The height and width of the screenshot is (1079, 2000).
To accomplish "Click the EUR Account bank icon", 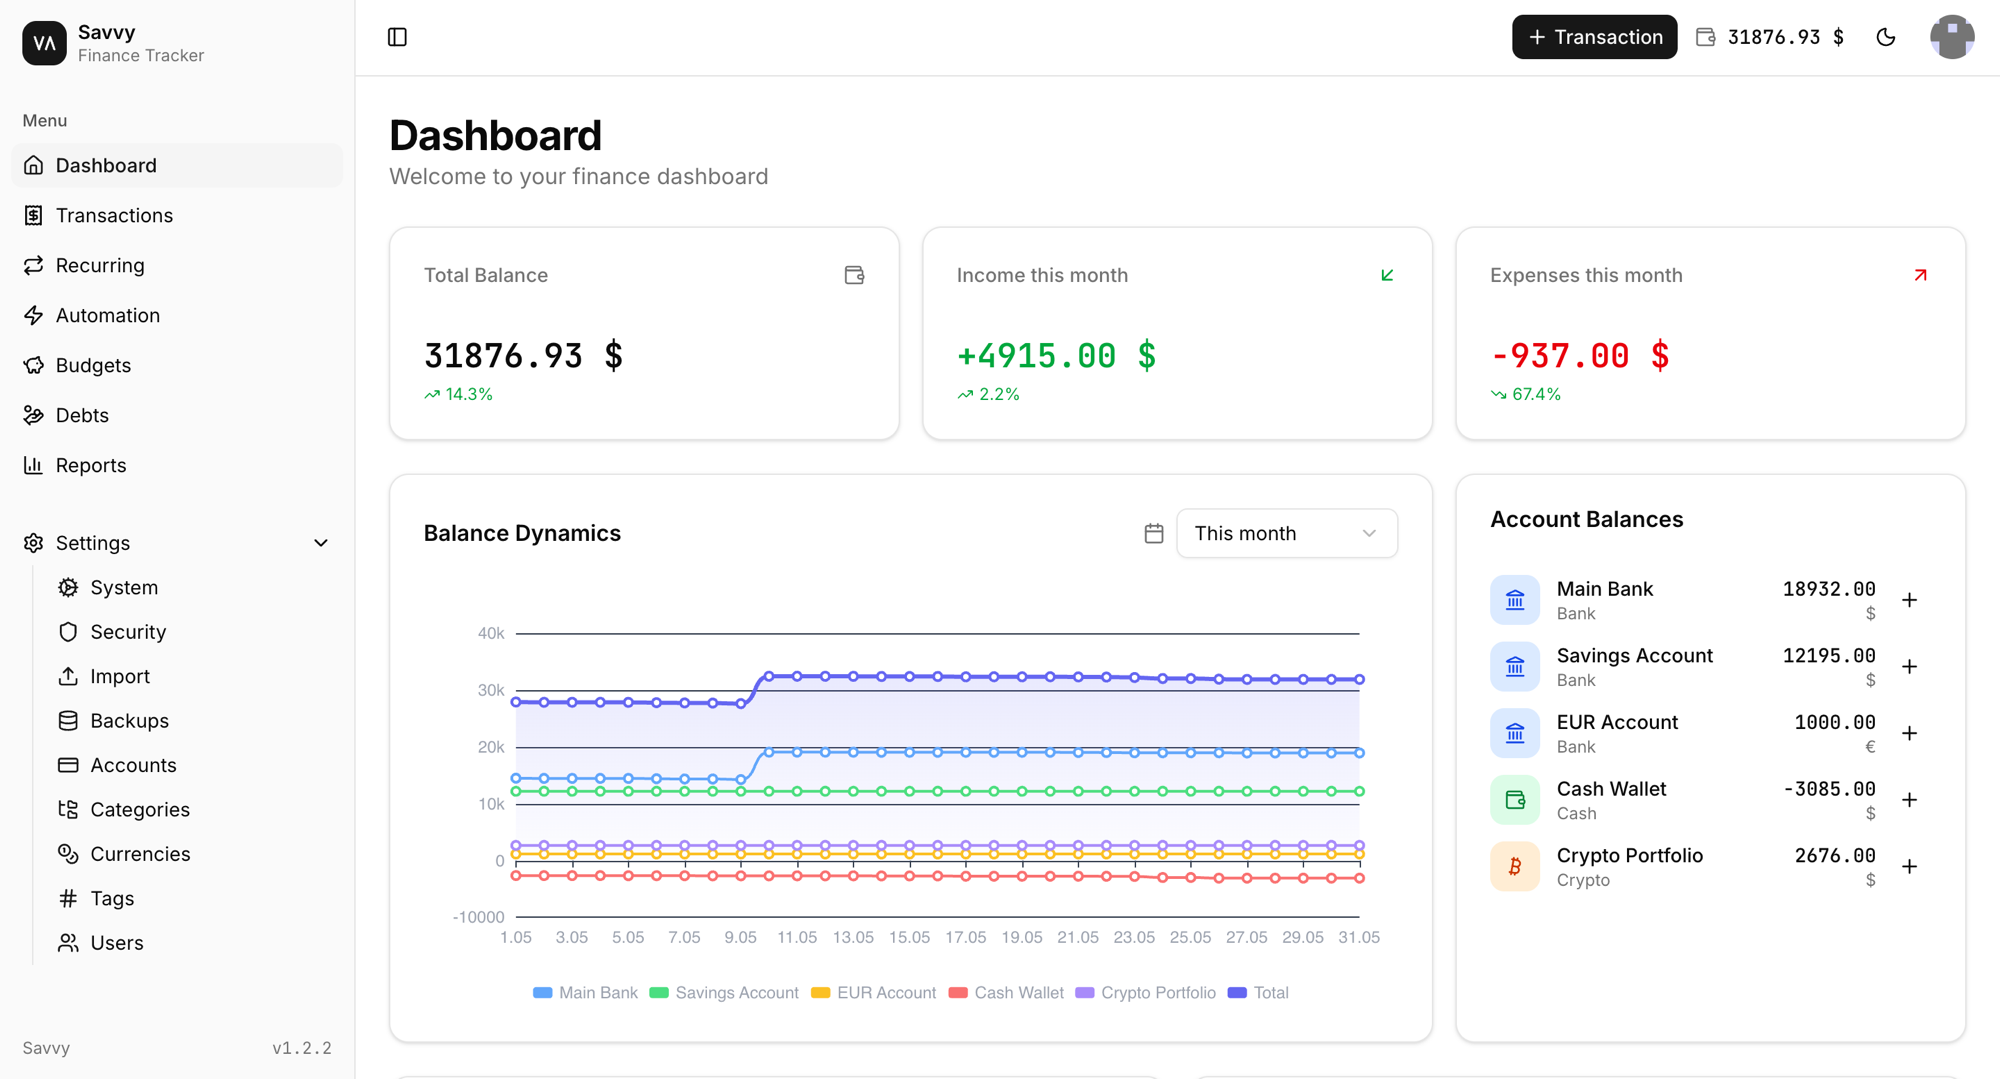I will click(1515, 733).
